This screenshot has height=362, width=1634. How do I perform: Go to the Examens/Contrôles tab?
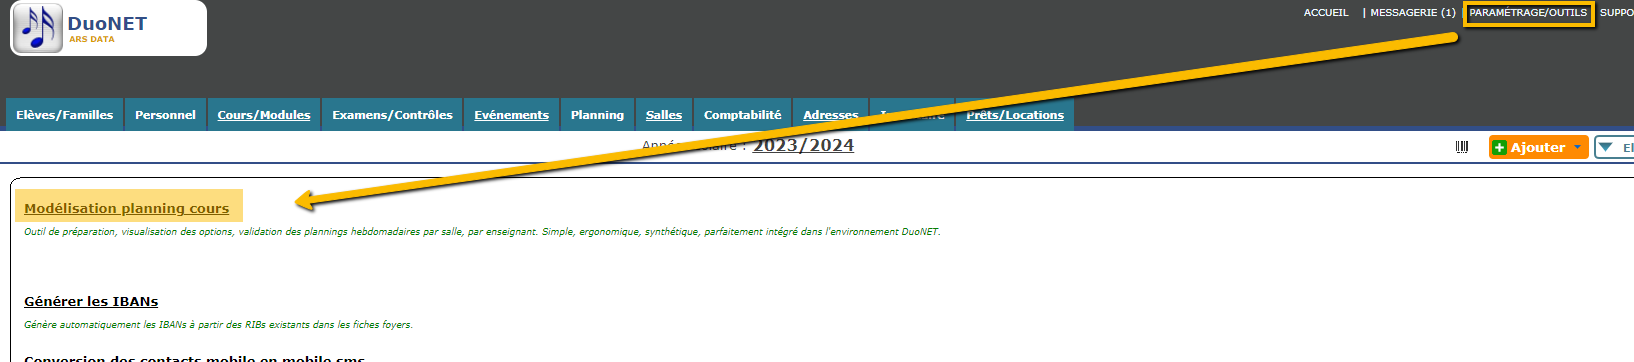tap(392, 115)
